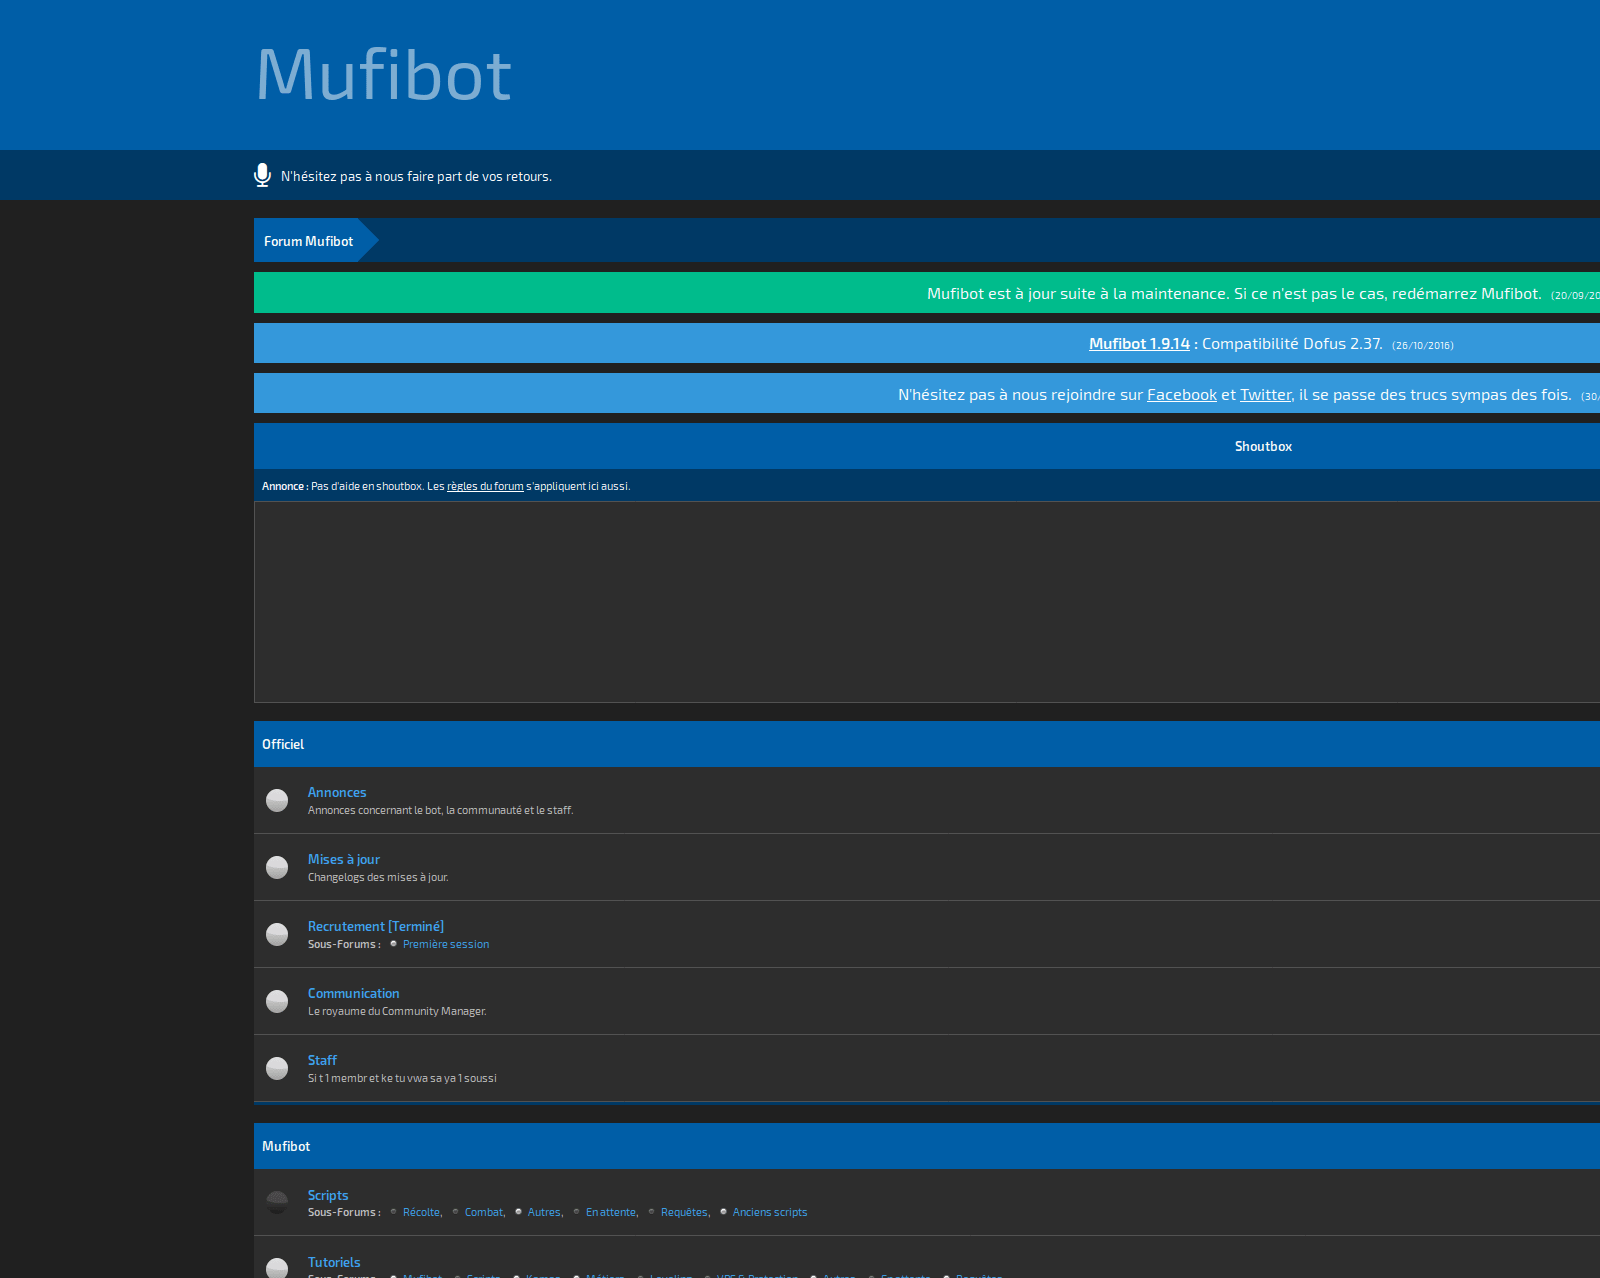
Task: Open the règles du forum link
Action: click(x=485, y=486)
